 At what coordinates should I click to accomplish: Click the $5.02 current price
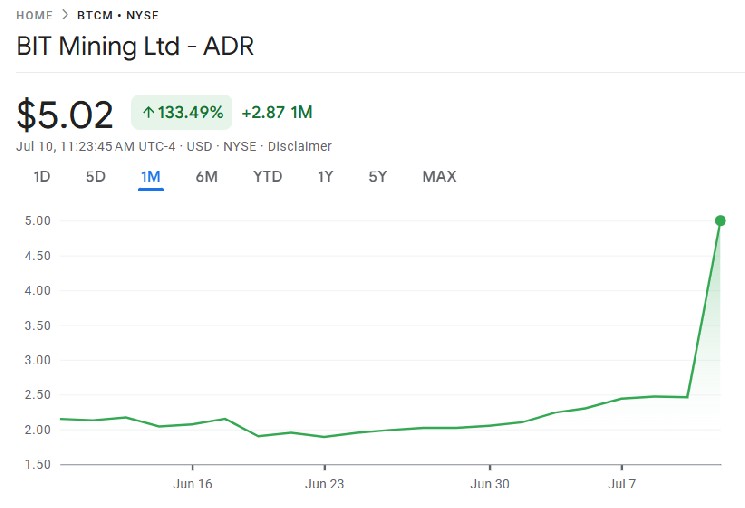65,114
